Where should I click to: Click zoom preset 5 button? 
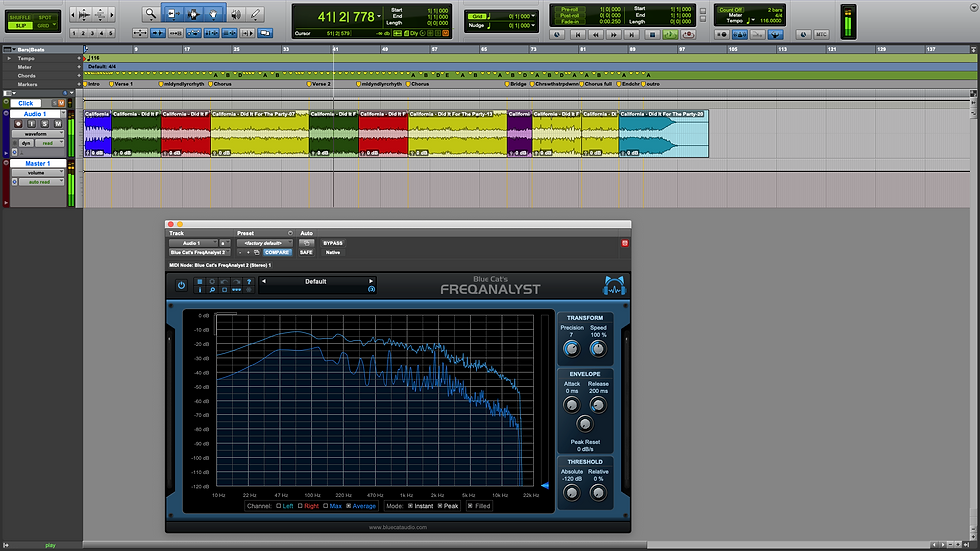[x=111, y=33]
